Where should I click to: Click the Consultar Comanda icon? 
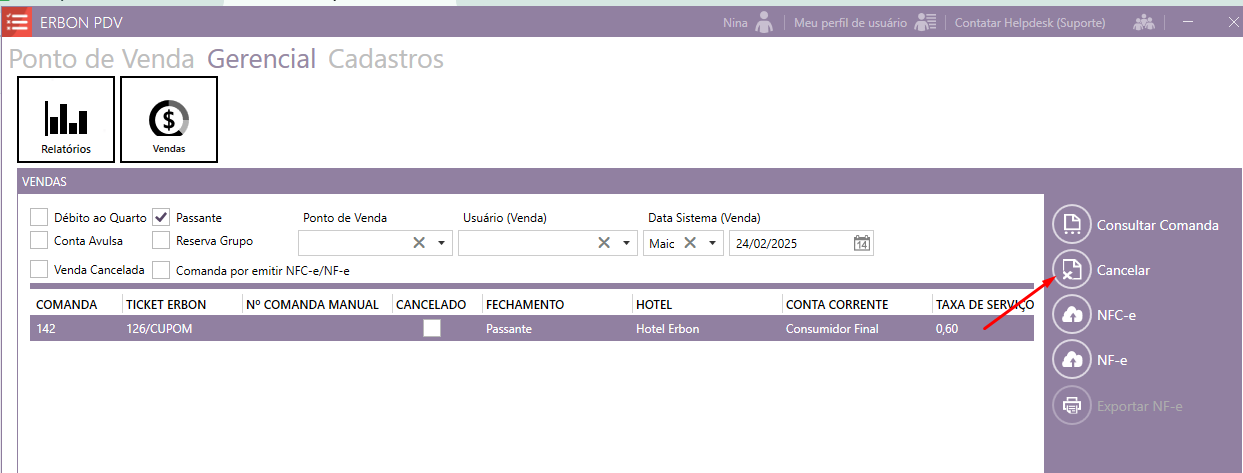tap(1071, 224)
